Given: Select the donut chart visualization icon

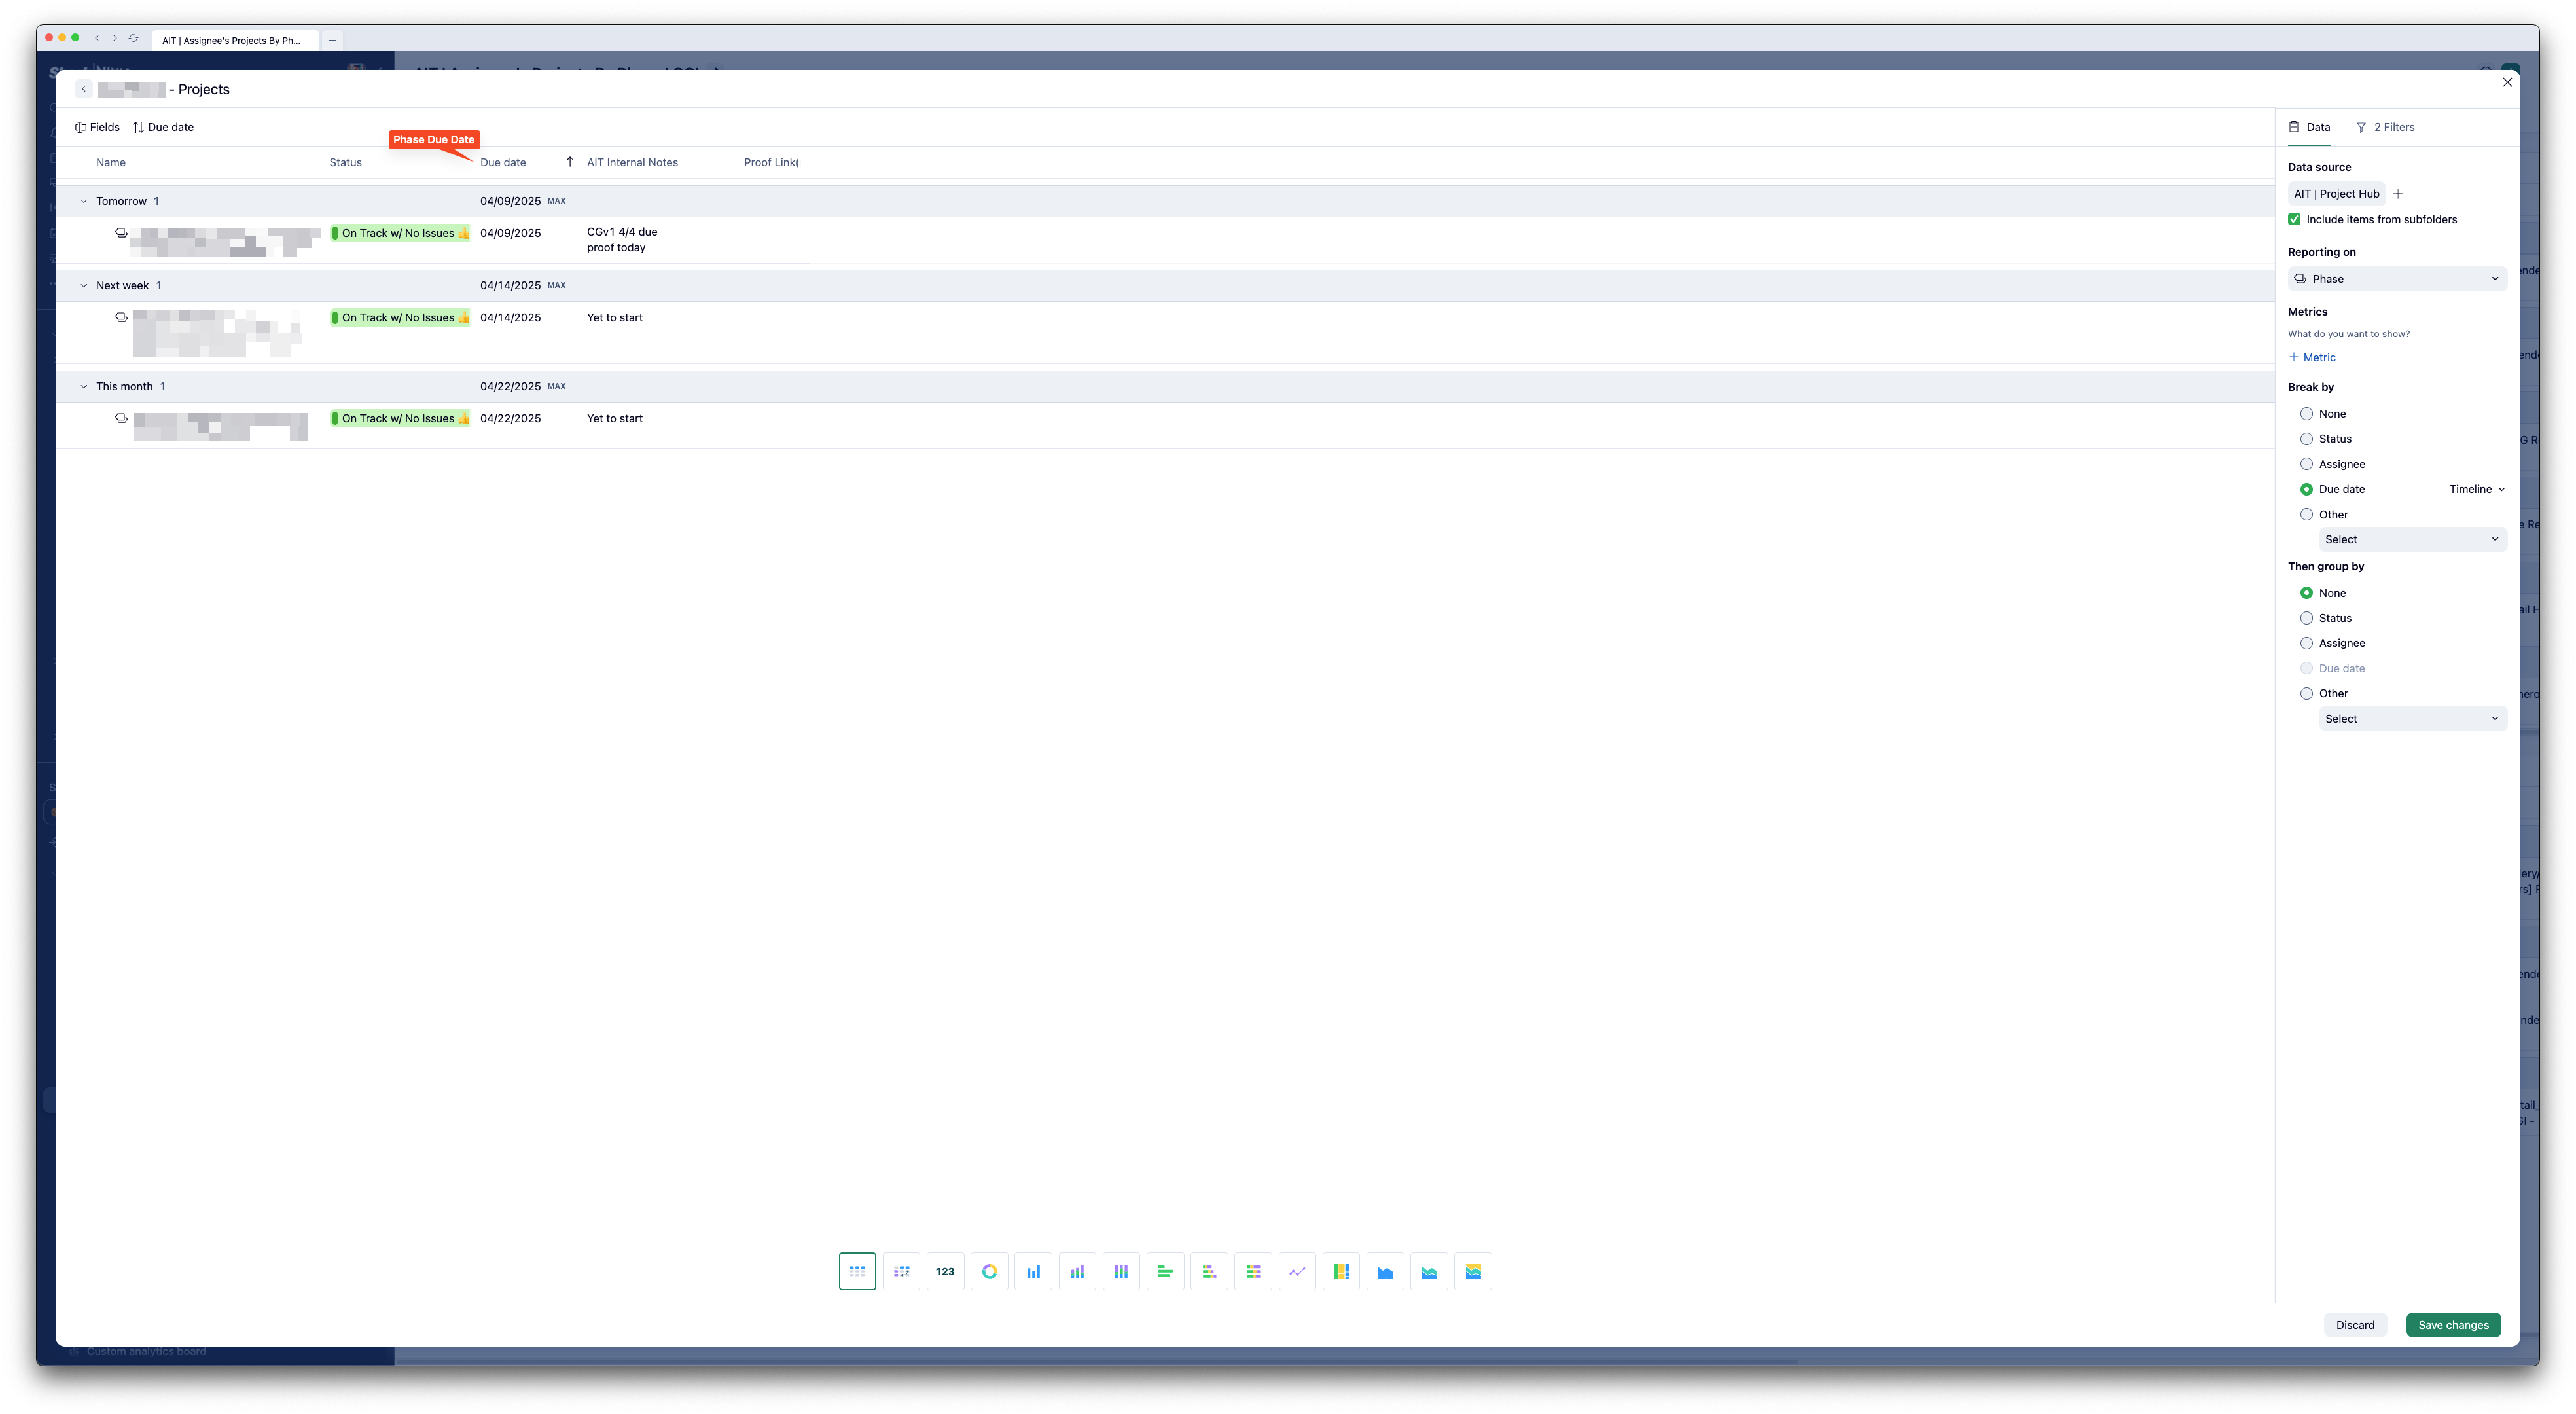Looking at the screenshot, I should point(989,1271).
